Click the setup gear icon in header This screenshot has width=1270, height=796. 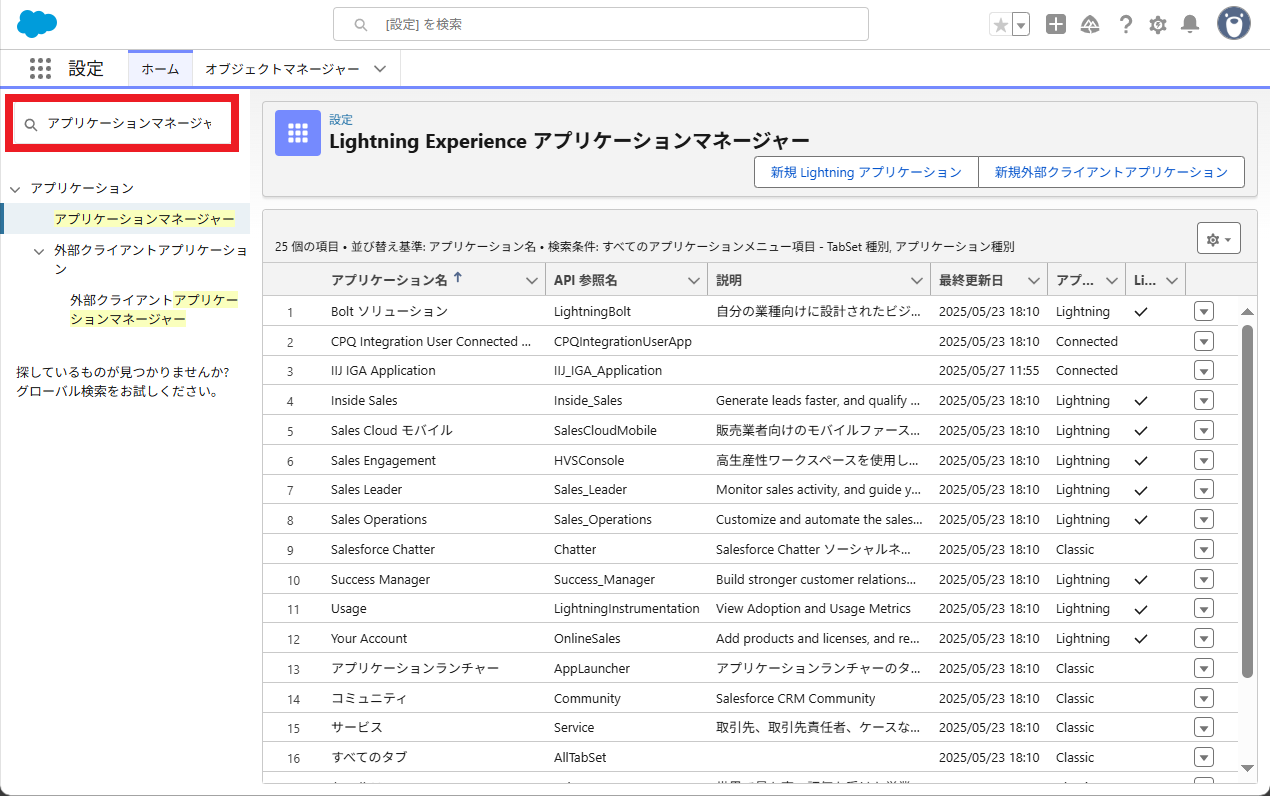coord(1158,25)
